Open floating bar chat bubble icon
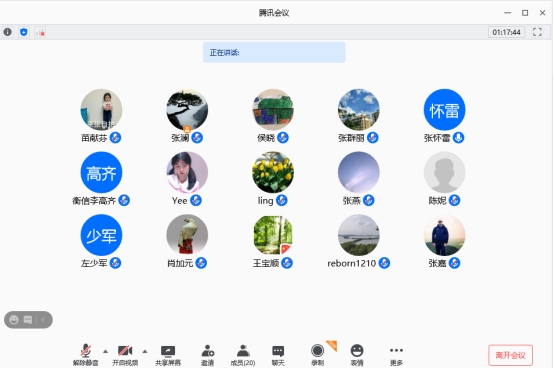 coord(28,320)
